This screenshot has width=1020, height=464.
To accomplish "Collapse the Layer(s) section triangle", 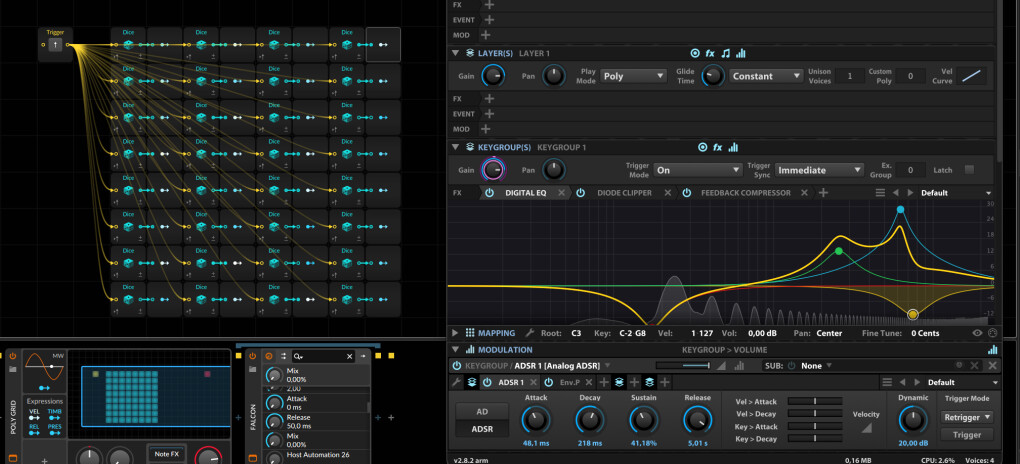I will [456, 52].
